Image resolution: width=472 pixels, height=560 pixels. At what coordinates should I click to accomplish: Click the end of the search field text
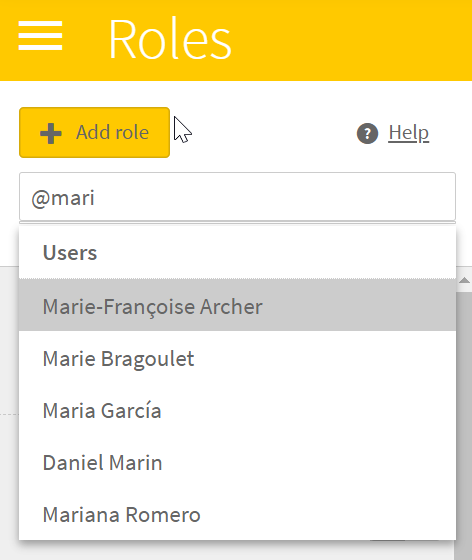pyautogui.click(x=96, y=198)
